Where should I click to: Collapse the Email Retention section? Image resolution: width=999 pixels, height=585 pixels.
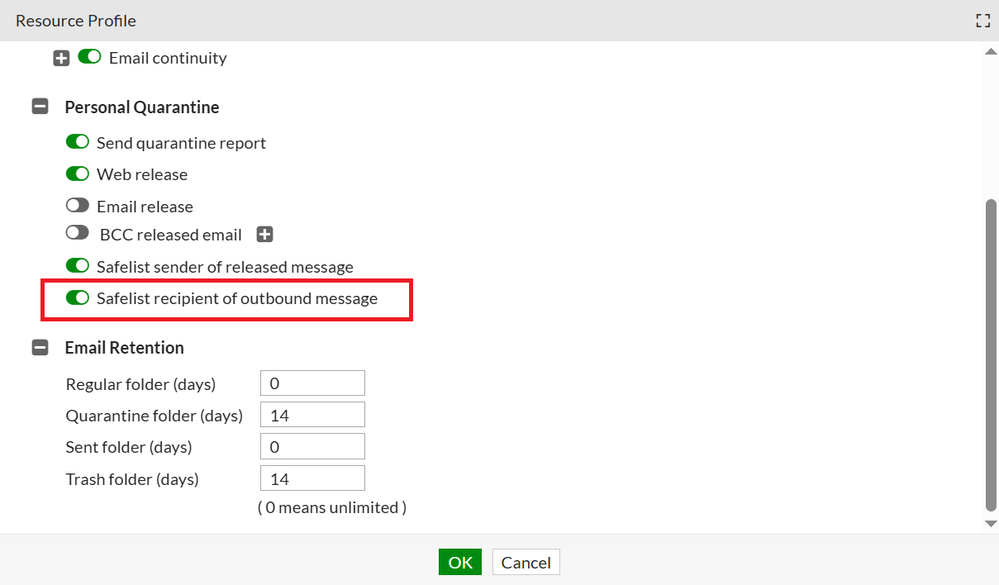tap(40, 348)
